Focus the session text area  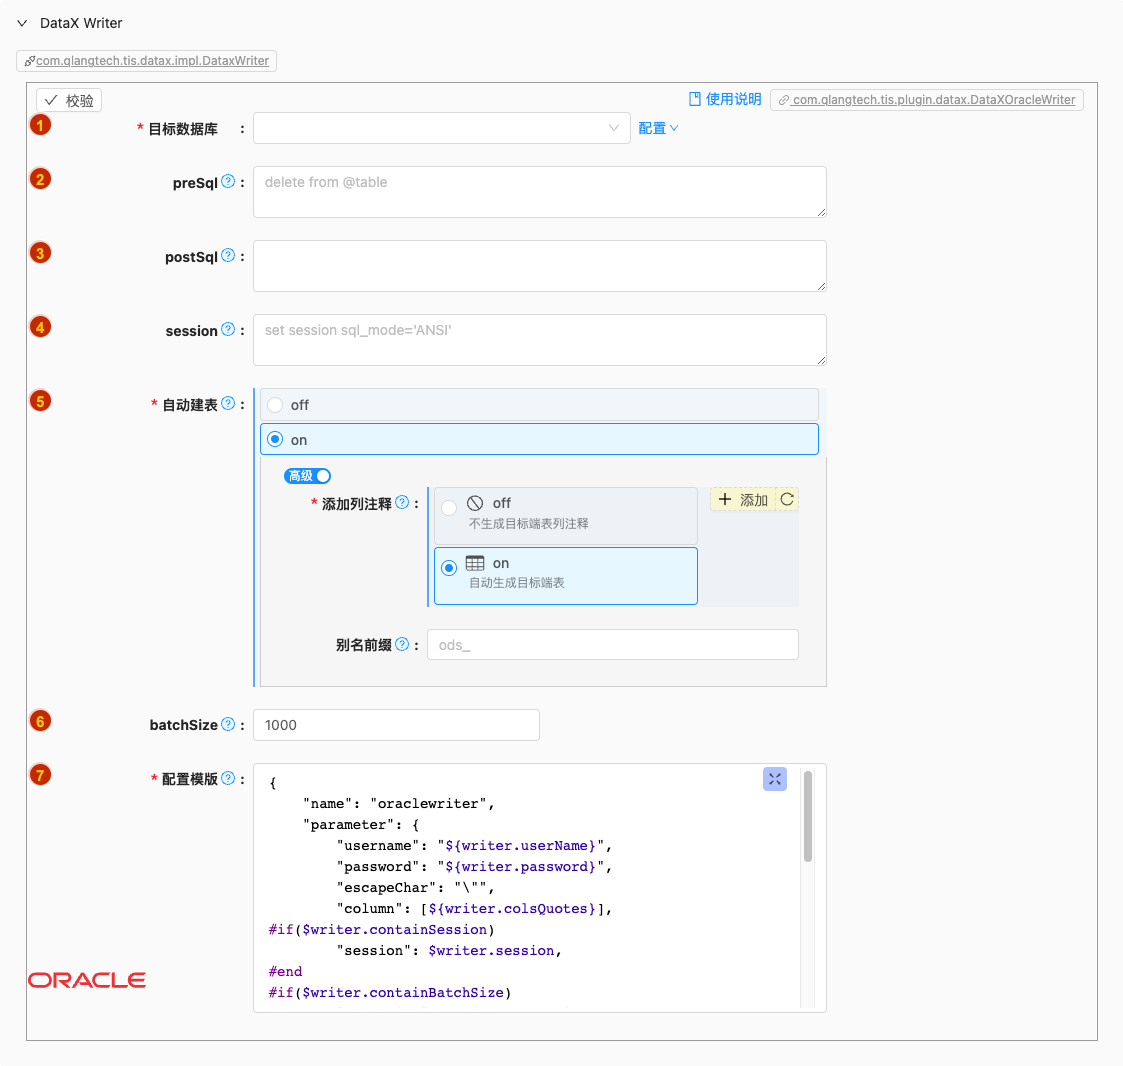pyautogui.click(x=539, y=340)
